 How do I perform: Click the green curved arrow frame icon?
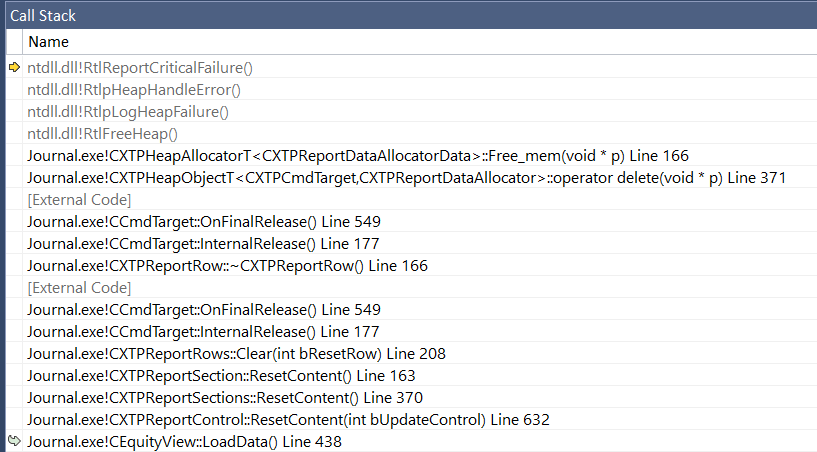(x=15, y=441)
